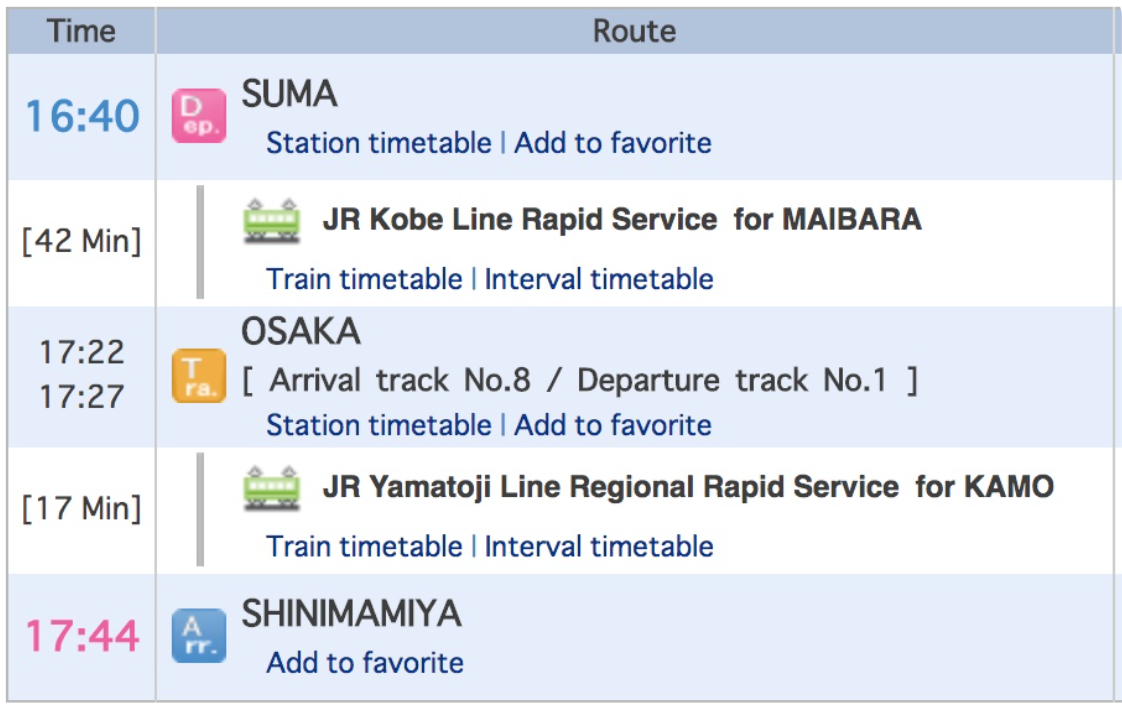Add SUMA station to favorite
Viewport: 1122px width, 710px height.
pyautogui.click(x=613, y=143)
